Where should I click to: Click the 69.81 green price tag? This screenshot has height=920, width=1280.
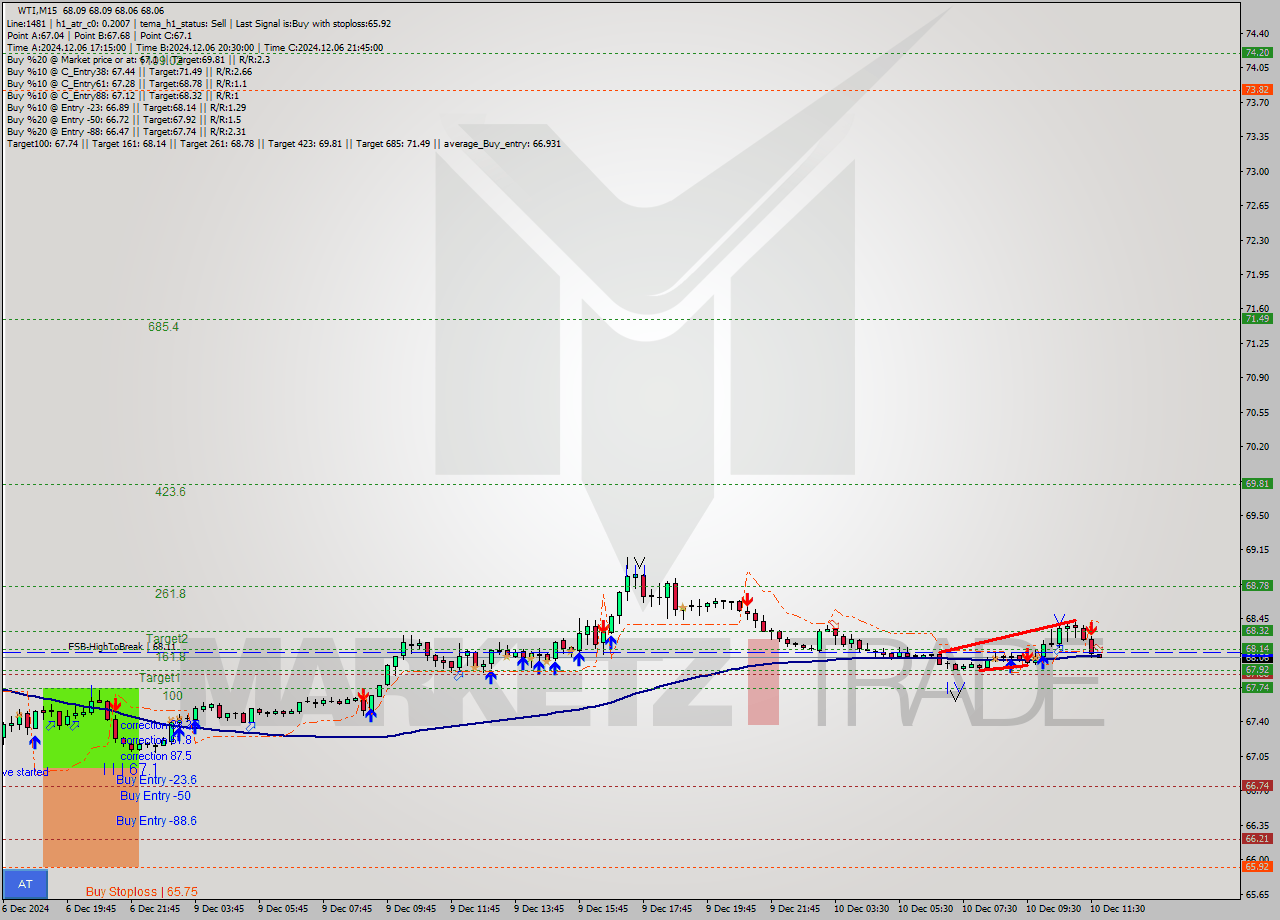(x=1257, y=484)
